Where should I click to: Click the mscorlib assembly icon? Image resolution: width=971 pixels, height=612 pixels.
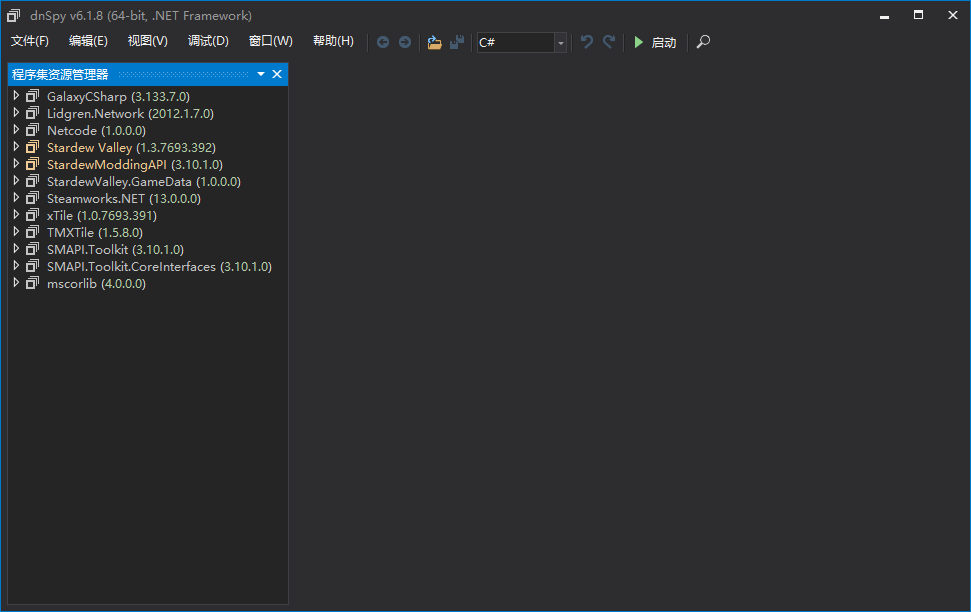pyautogui.click(x=32, y=283)
